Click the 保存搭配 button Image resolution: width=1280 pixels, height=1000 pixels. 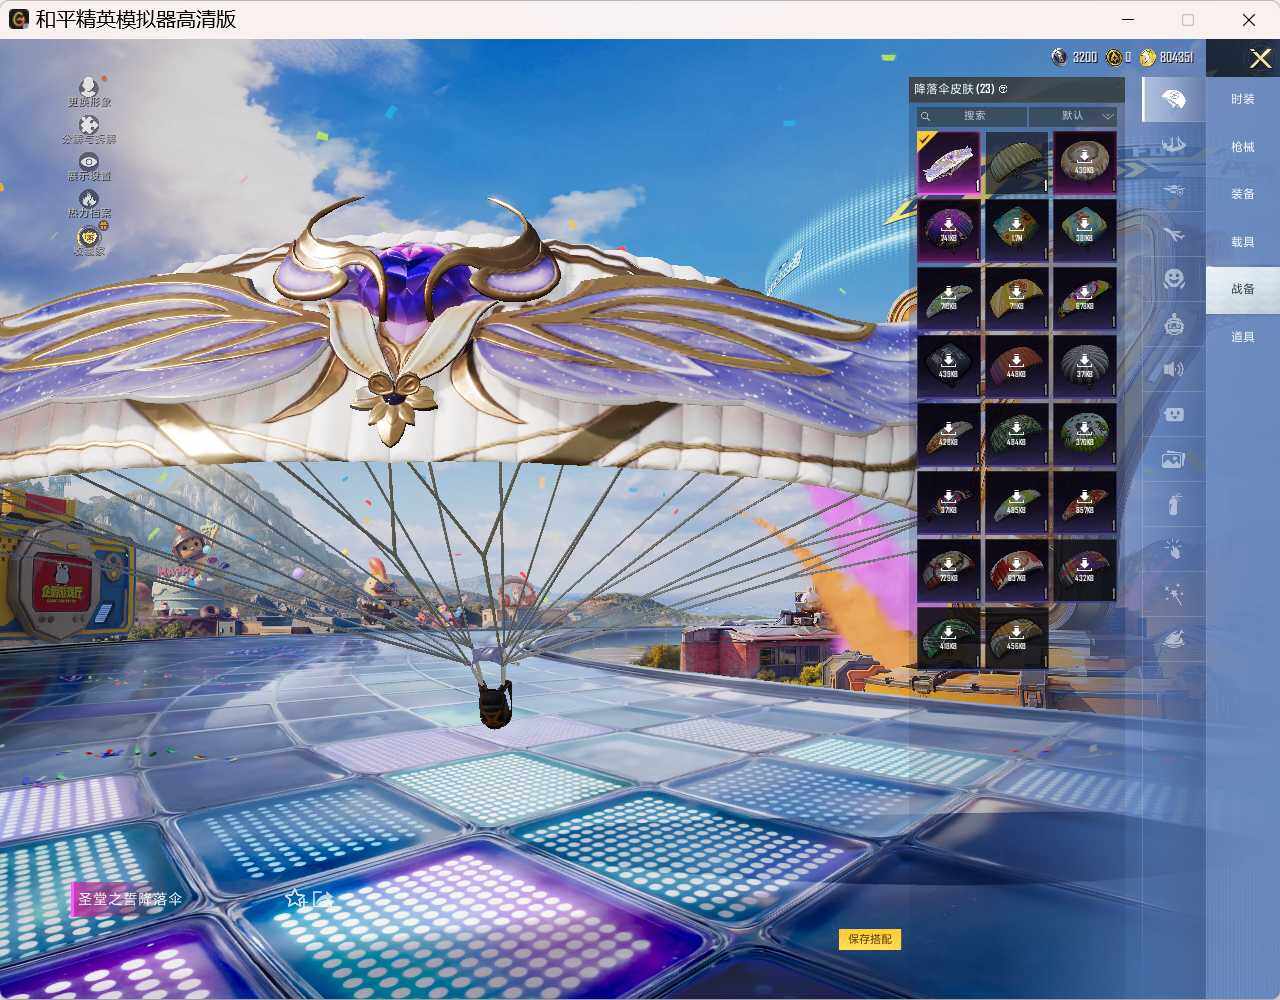(870, 939)
